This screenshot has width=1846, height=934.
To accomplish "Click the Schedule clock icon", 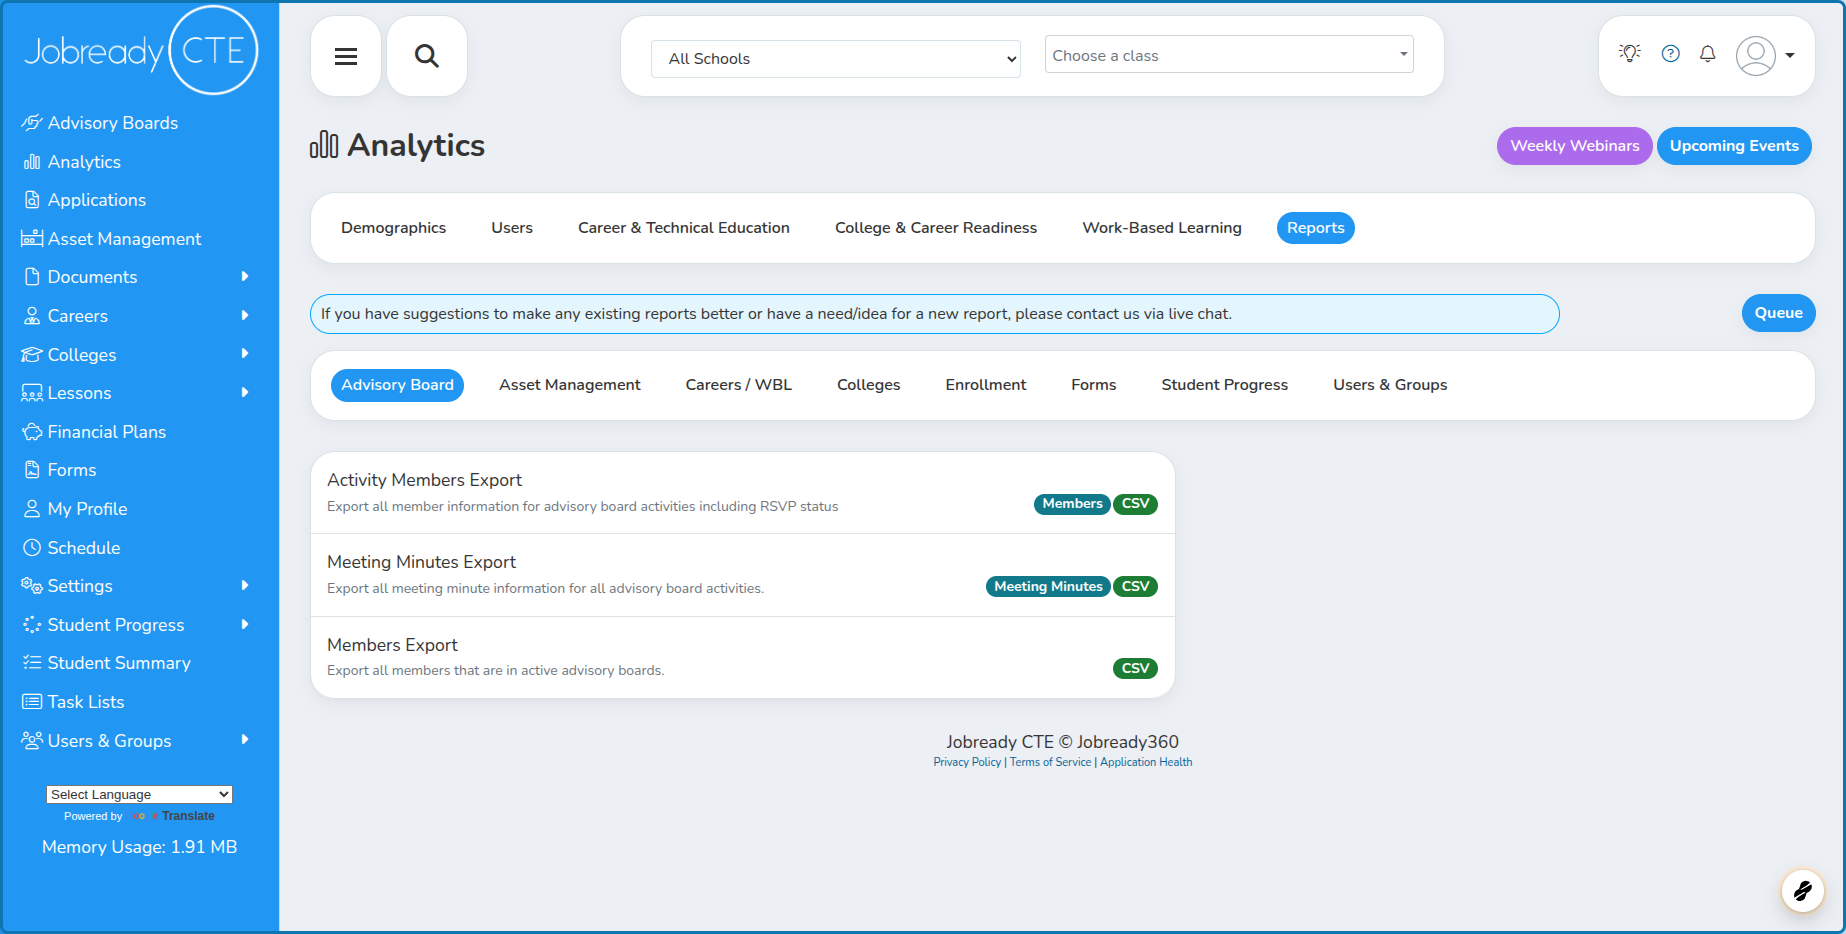I will point(32,548).
